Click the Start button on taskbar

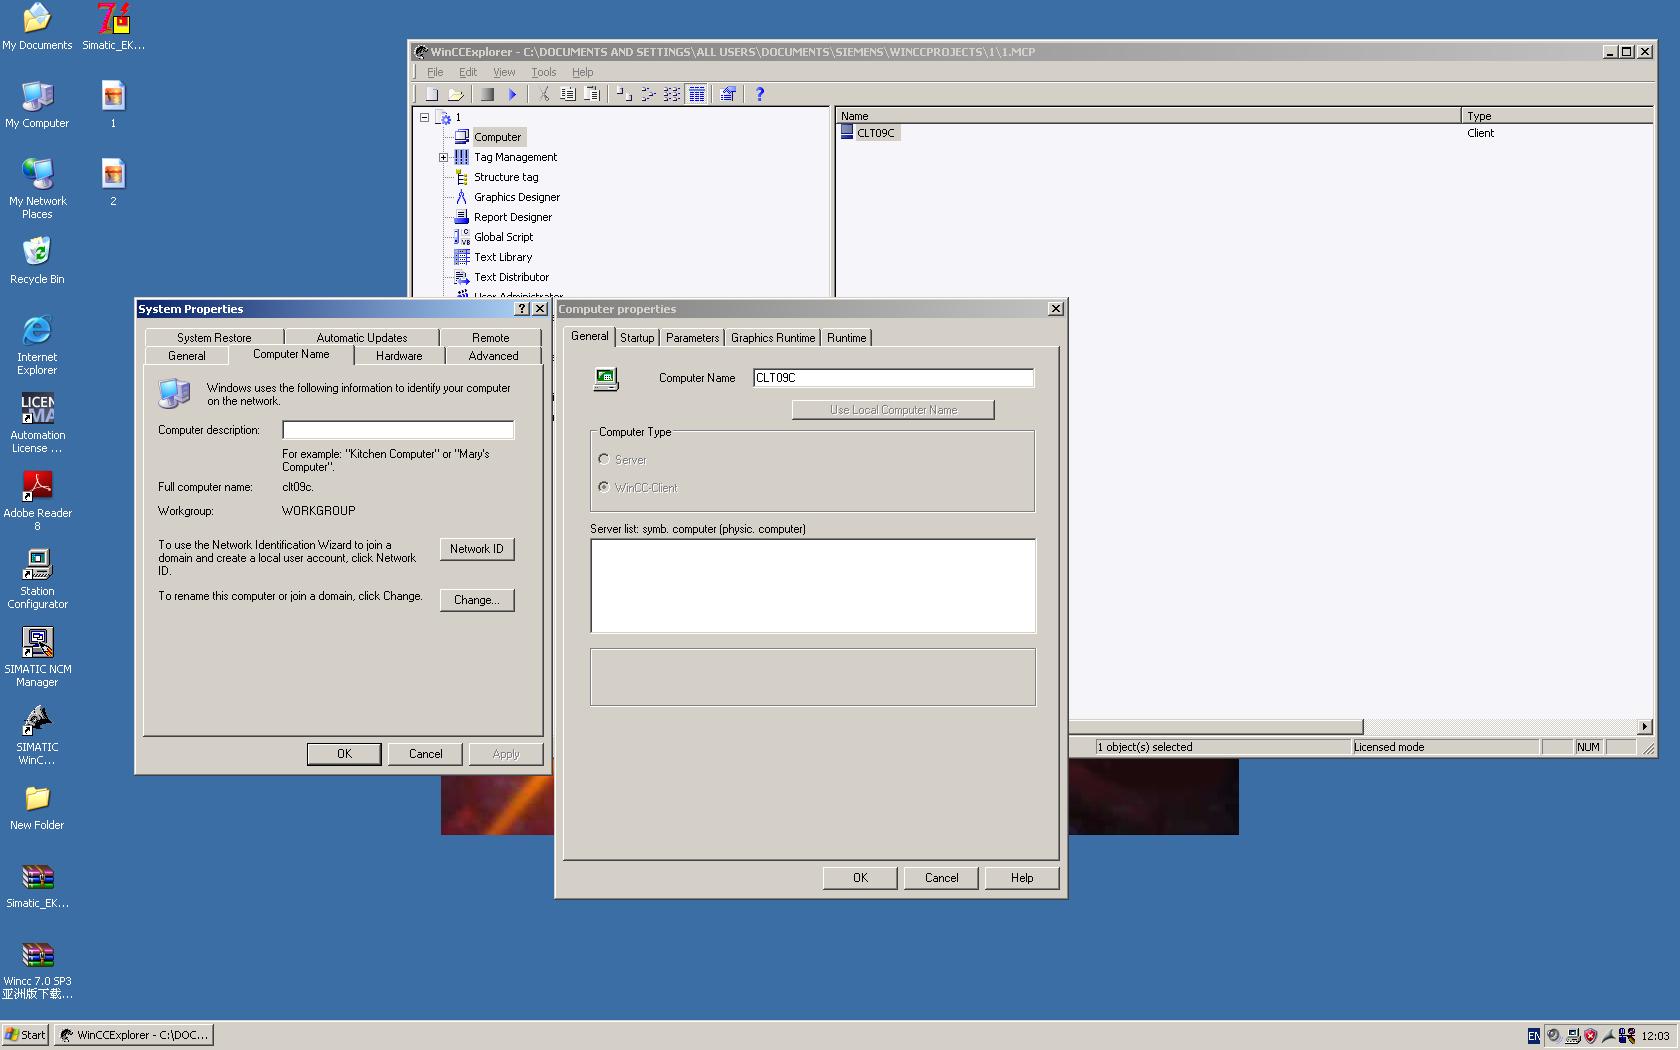click(25, 1035)
